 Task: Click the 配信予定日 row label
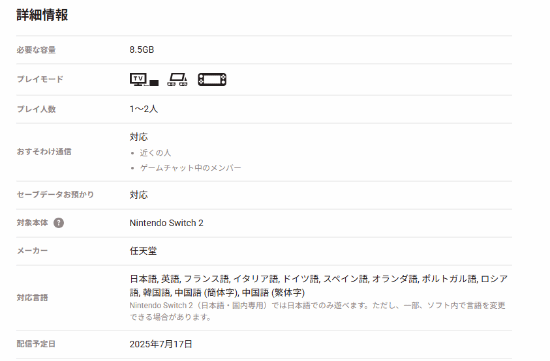36,344
